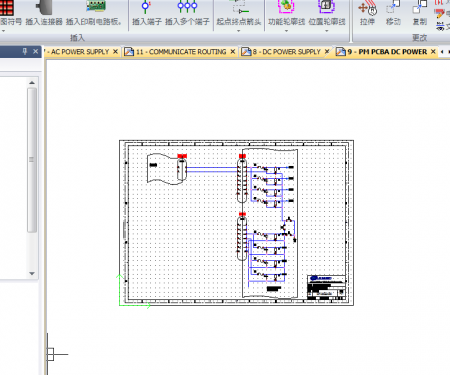Open the Origin-Destination Arrows tool
Screen dimensions: 450x375
[239, 7]
